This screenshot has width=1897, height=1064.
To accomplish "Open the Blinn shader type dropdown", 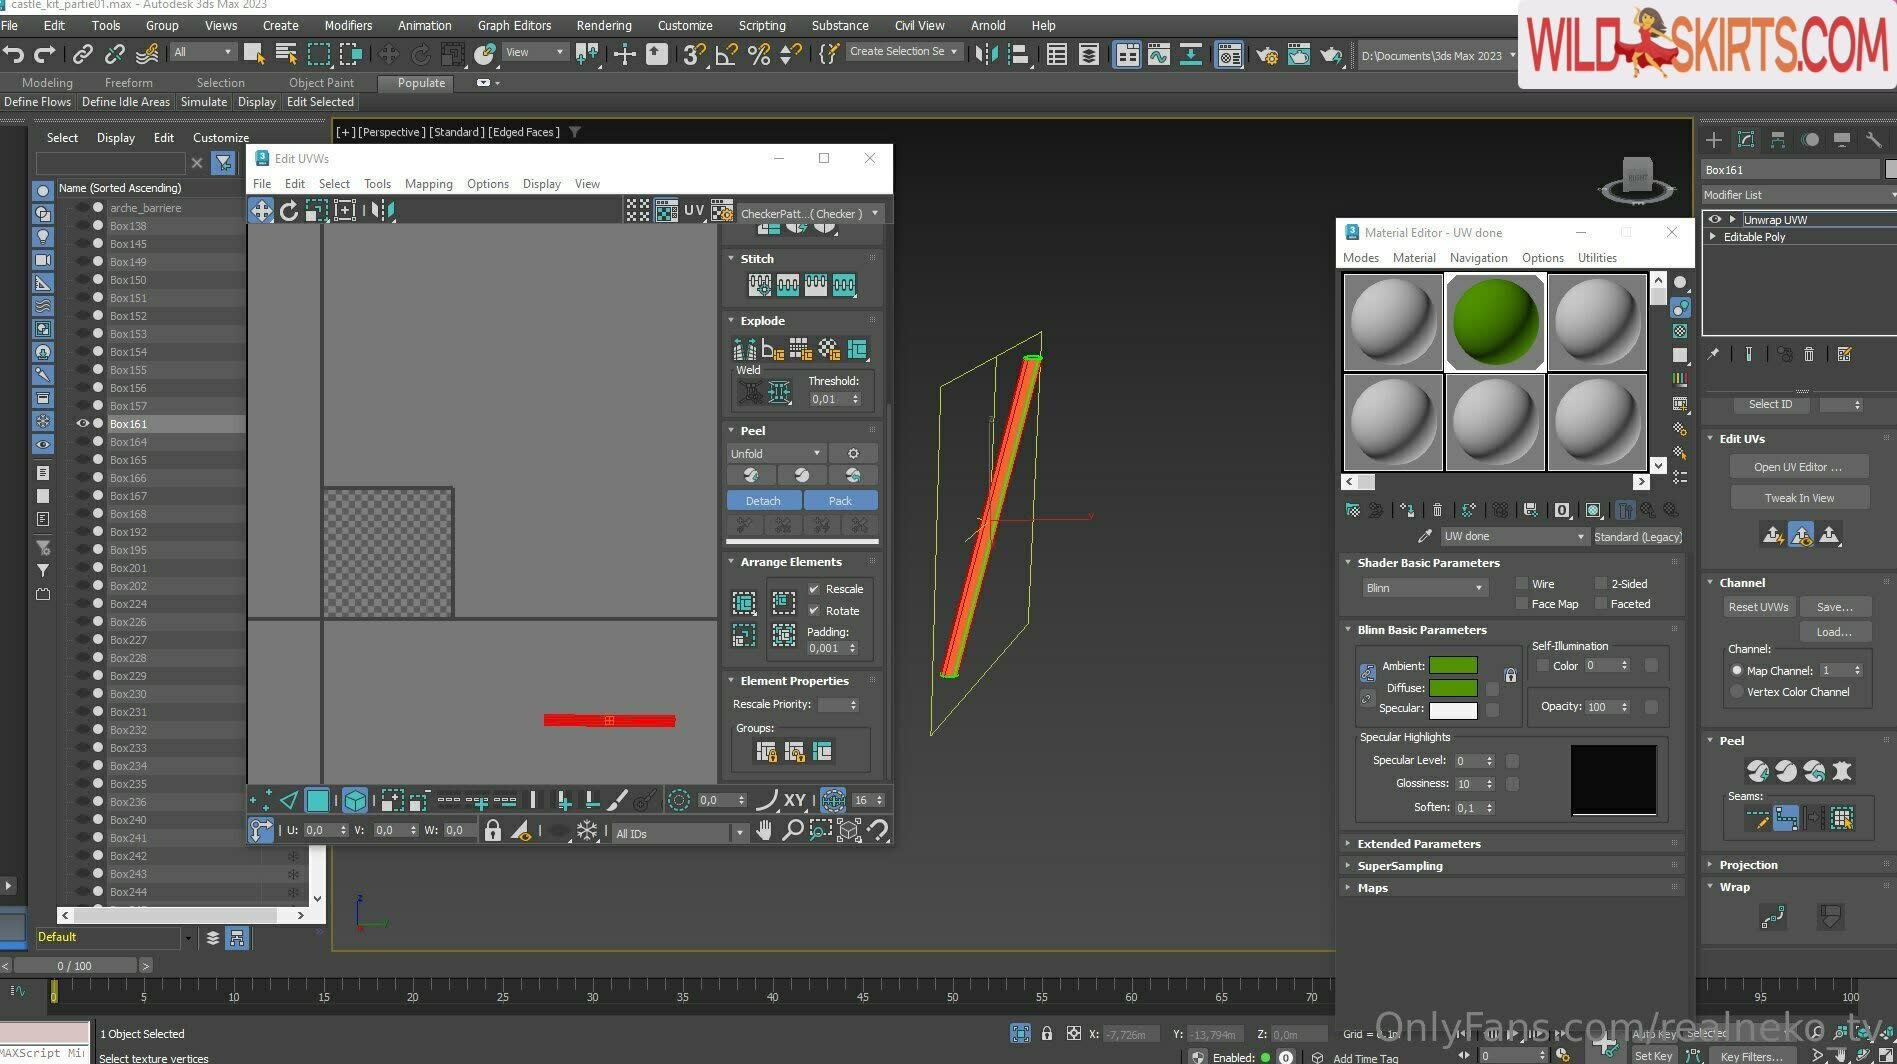I will [x=1424, y=588].
